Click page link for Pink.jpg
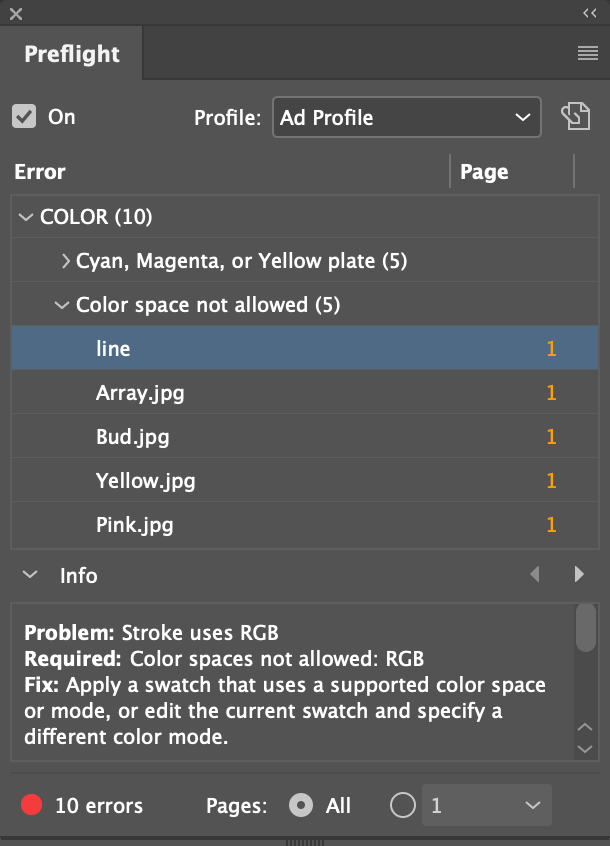This screenshot has height=846, width=610. click(x=551, y=524)
